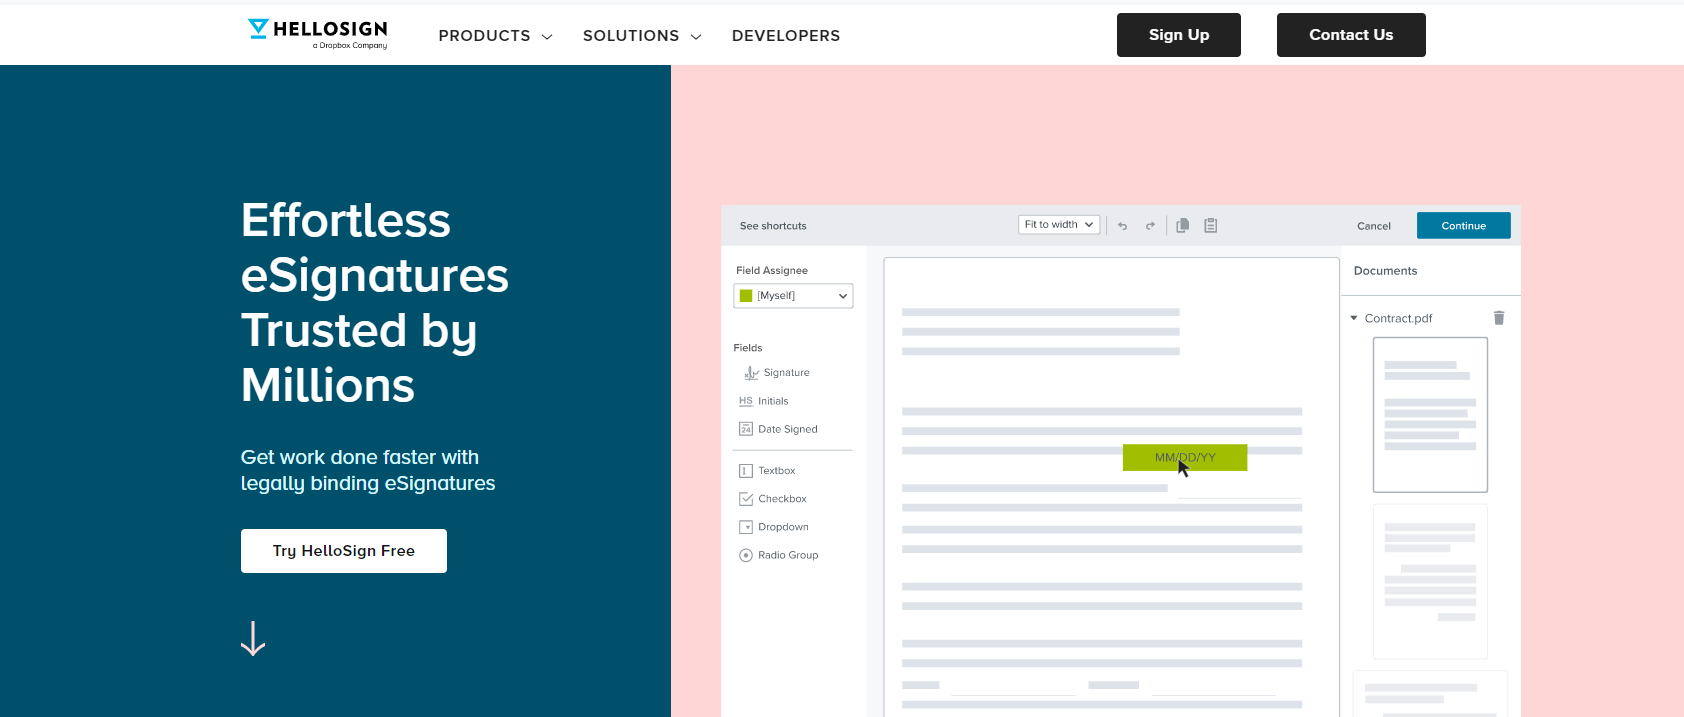Click the HelloSign logo
The image size is (1684, 717).
coord(318,34)
